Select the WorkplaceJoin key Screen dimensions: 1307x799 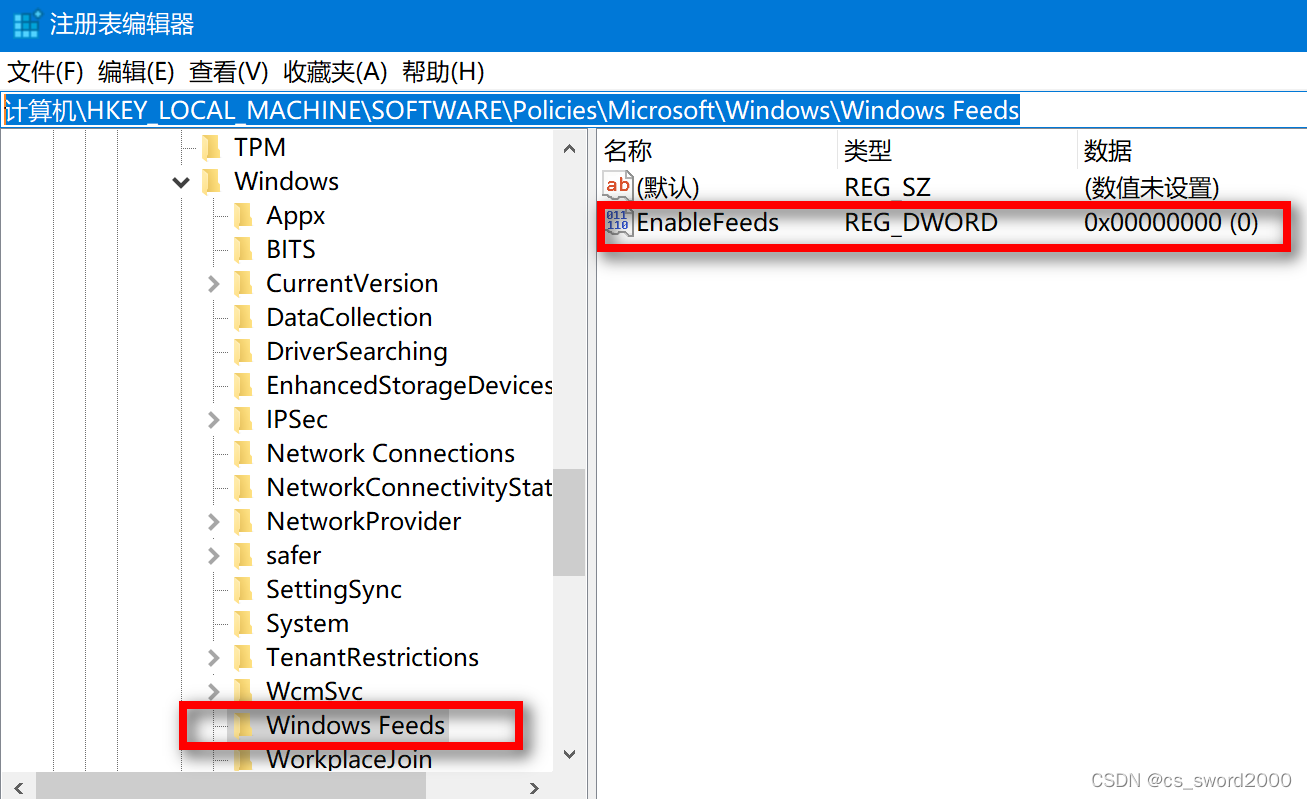pyautogui.click(x=349, y=760)
